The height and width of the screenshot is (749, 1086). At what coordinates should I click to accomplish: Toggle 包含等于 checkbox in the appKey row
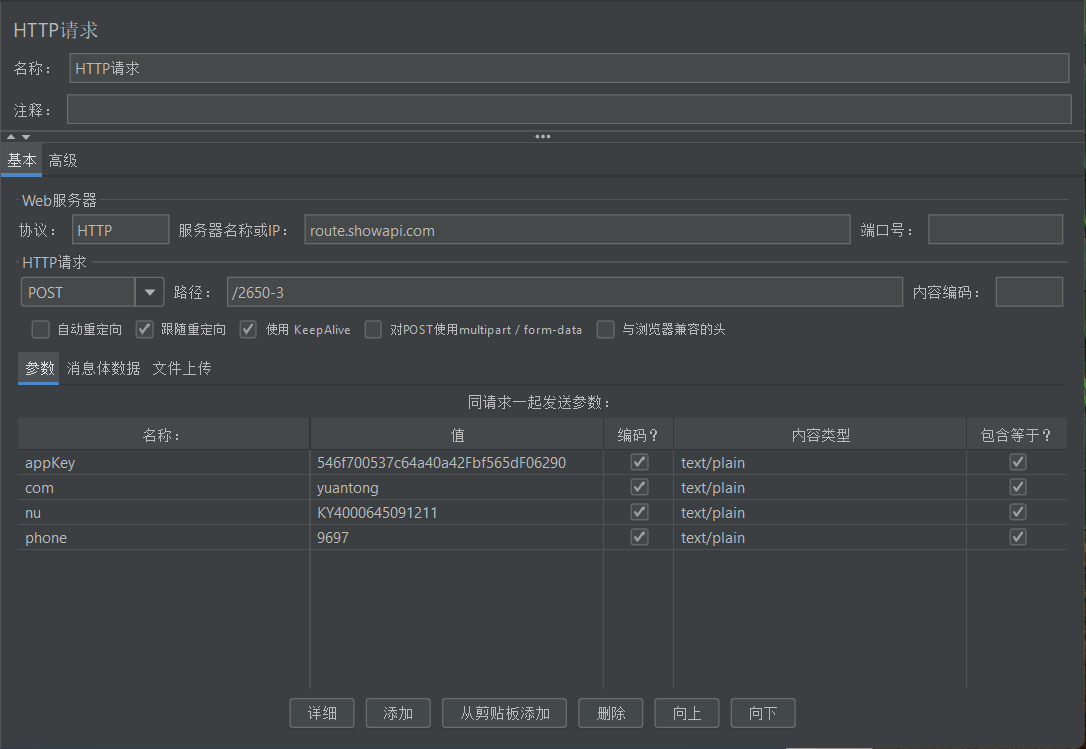point(1018,462)
